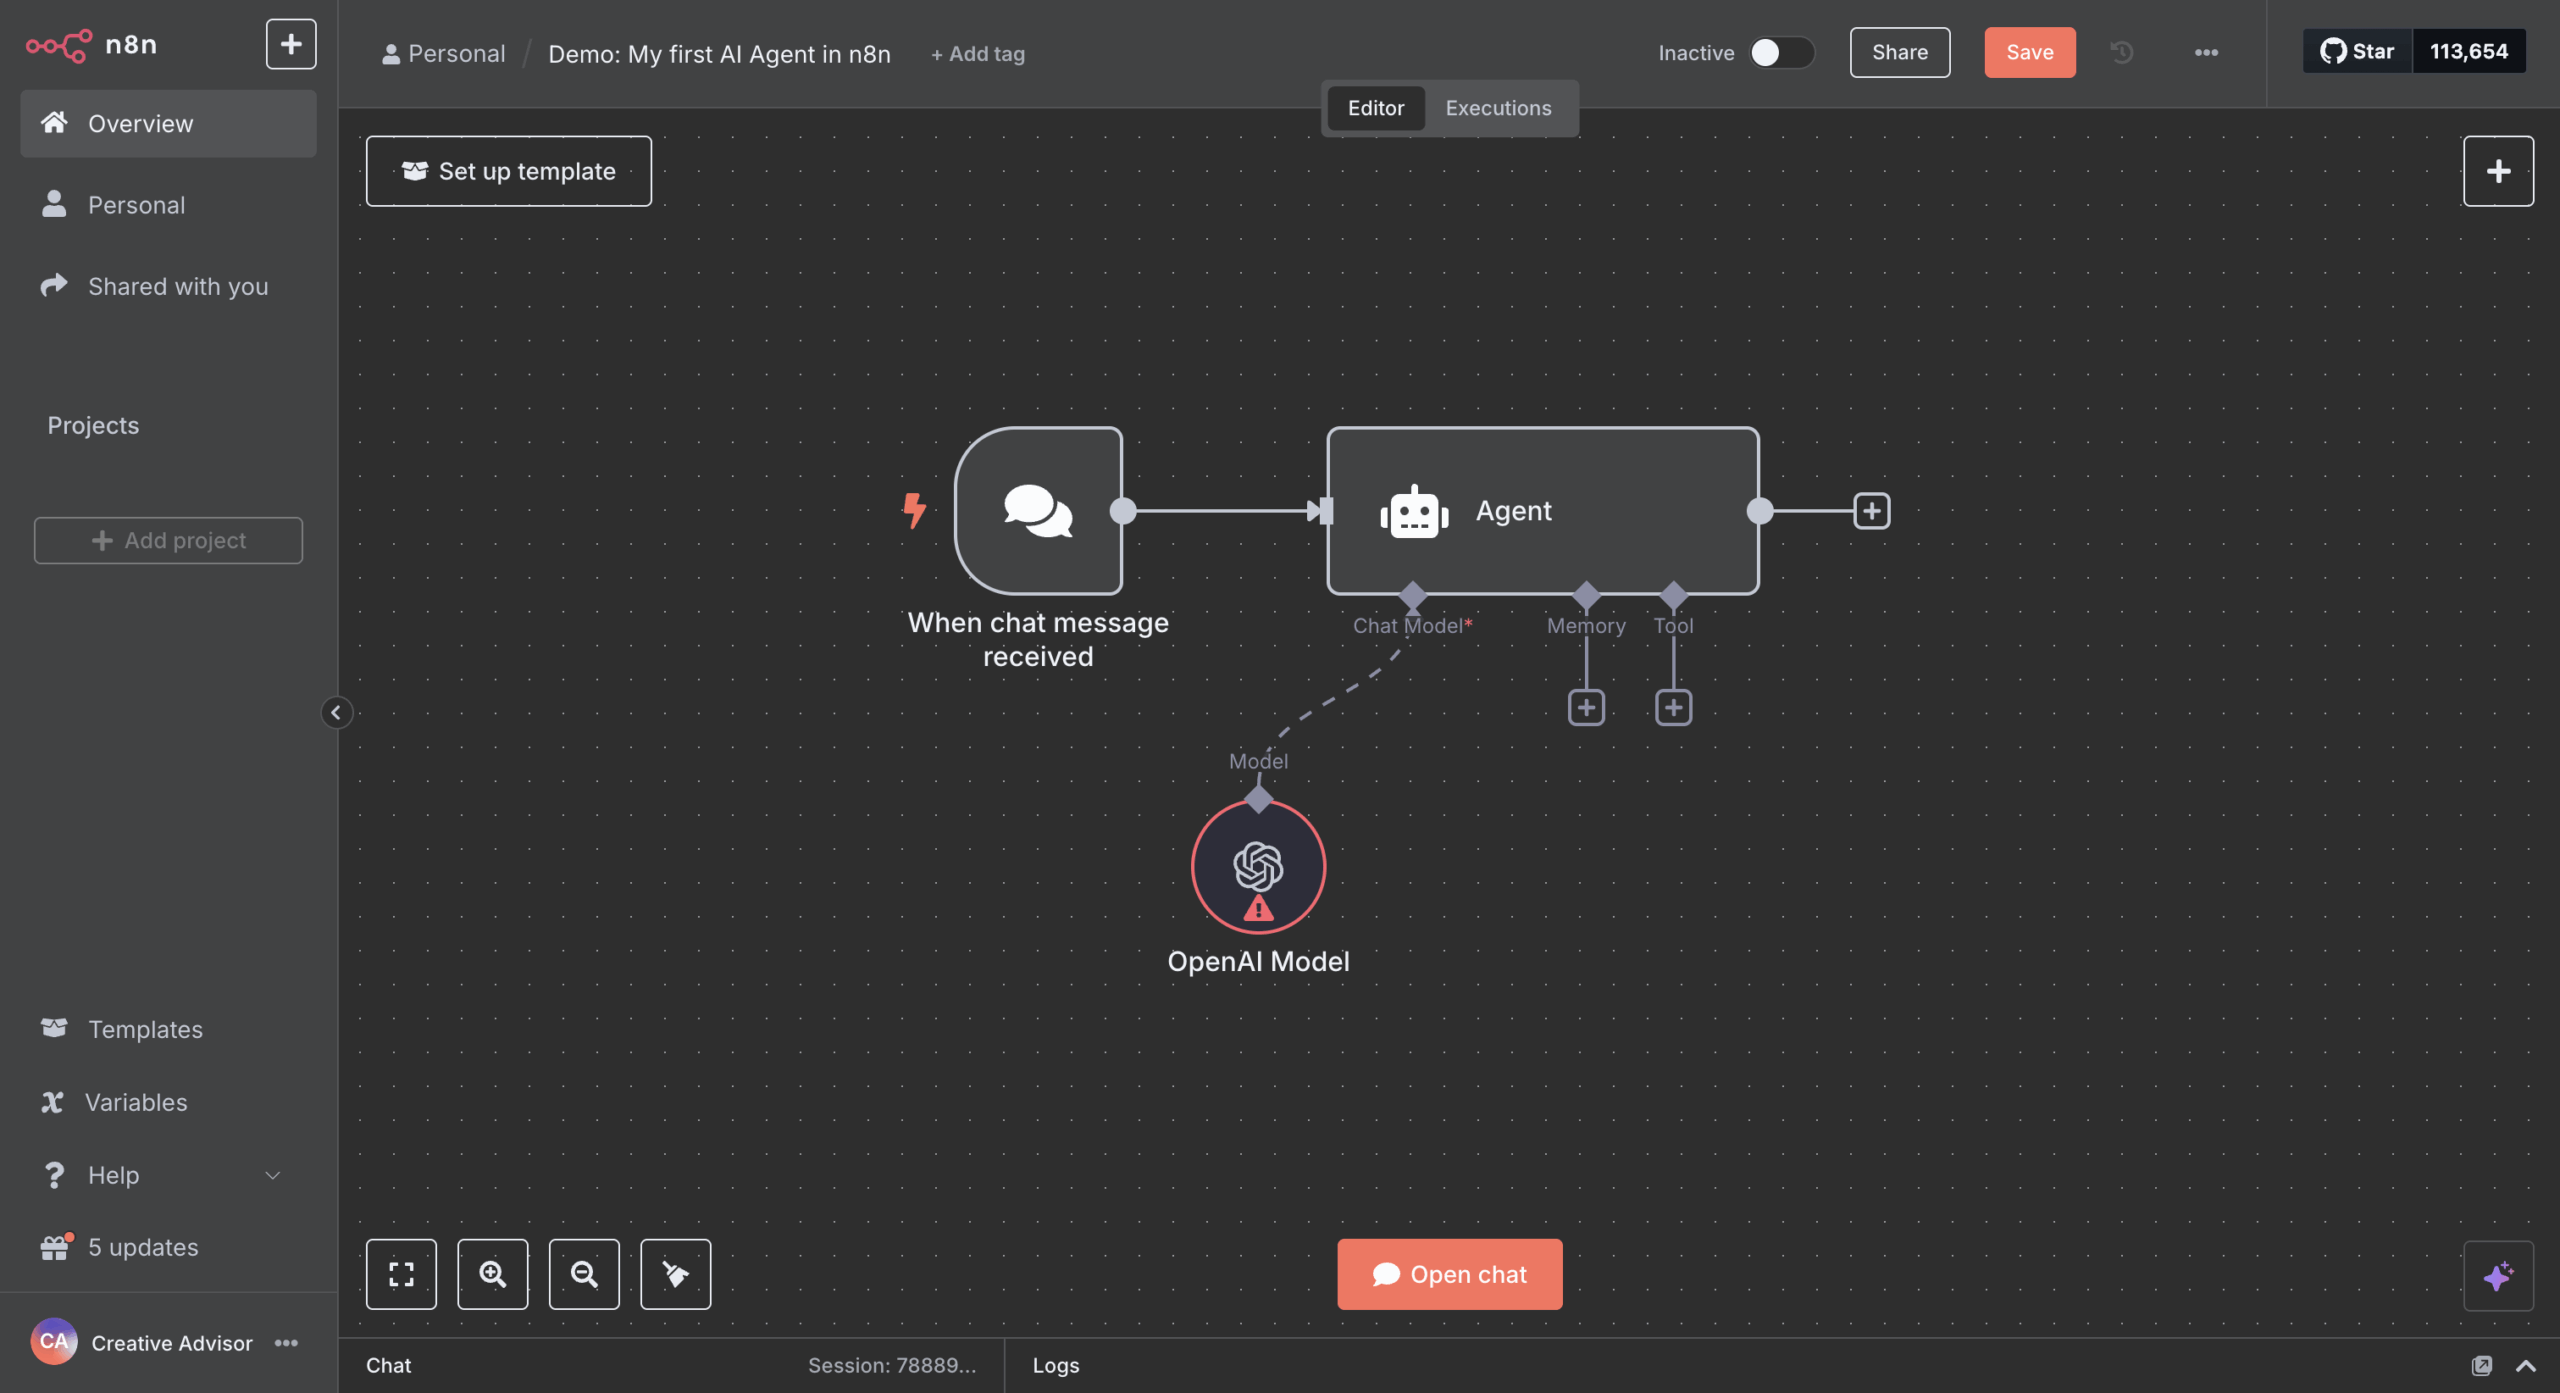Open the Templates page

[x=168, y=1029]
